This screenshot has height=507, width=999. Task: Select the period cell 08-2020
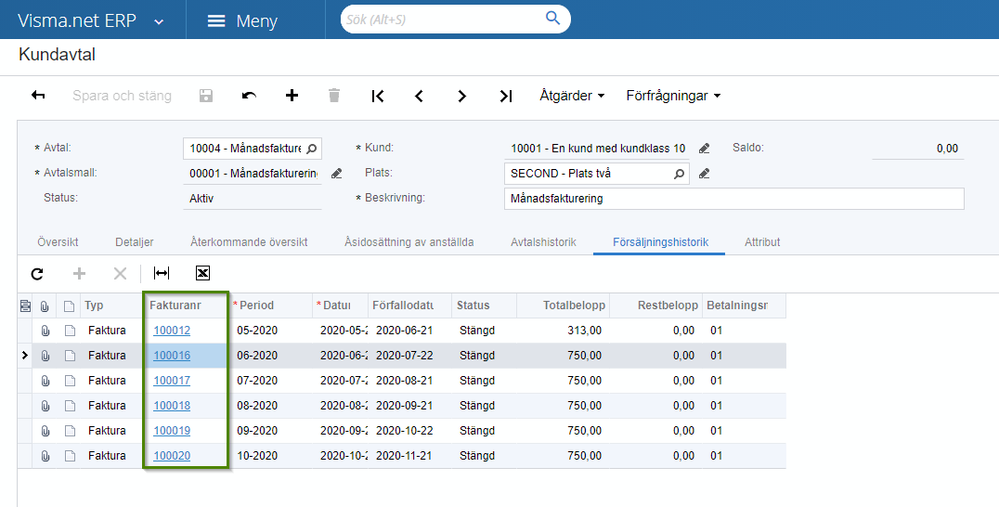point(271,406)
